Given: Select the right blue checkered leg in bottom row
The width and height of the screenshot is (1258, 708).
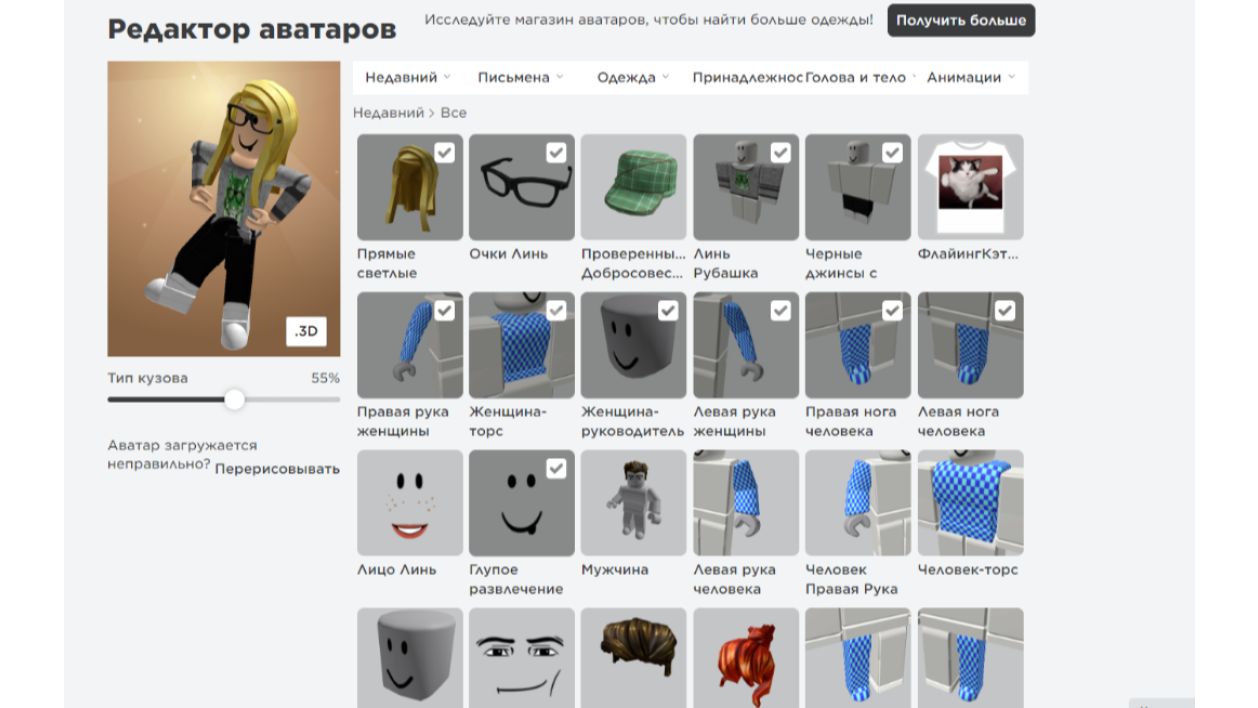Looking at the screenshot, I should 971,658.
